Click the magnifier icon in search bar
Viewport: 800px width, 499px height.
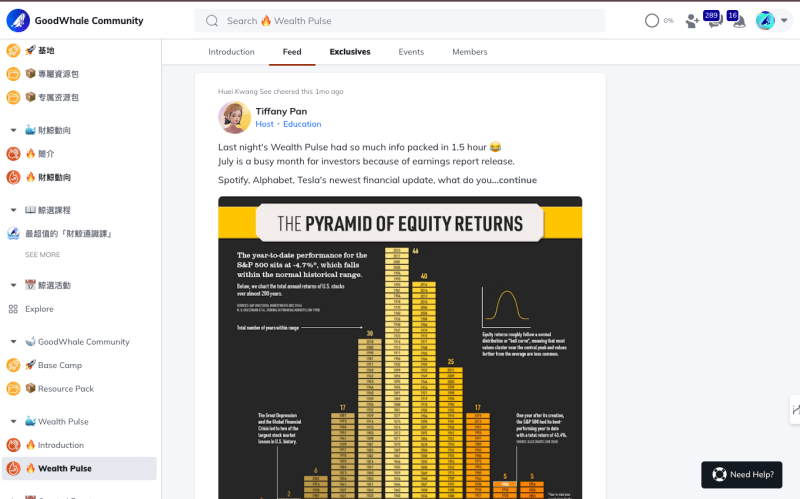(x=212, y=21)
